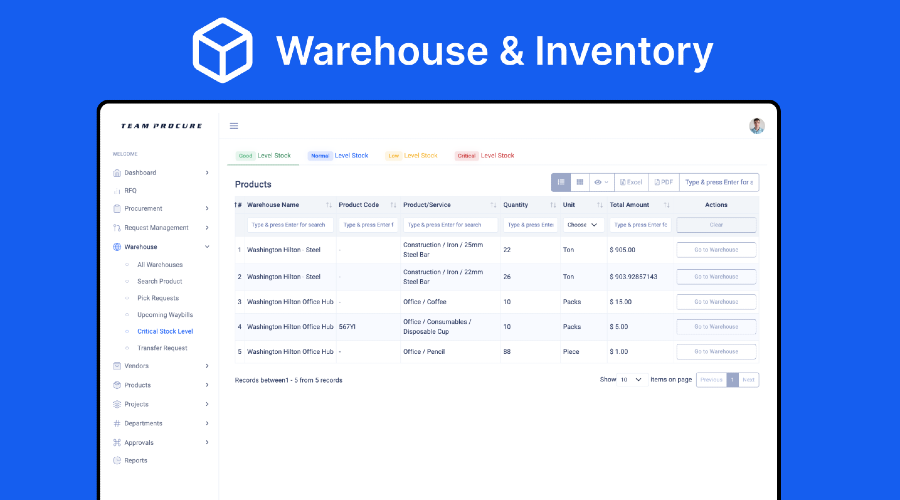This screenshot has height=500, width=900.
Task: Focus the global table search field
Action: click(x=719, y=182)
